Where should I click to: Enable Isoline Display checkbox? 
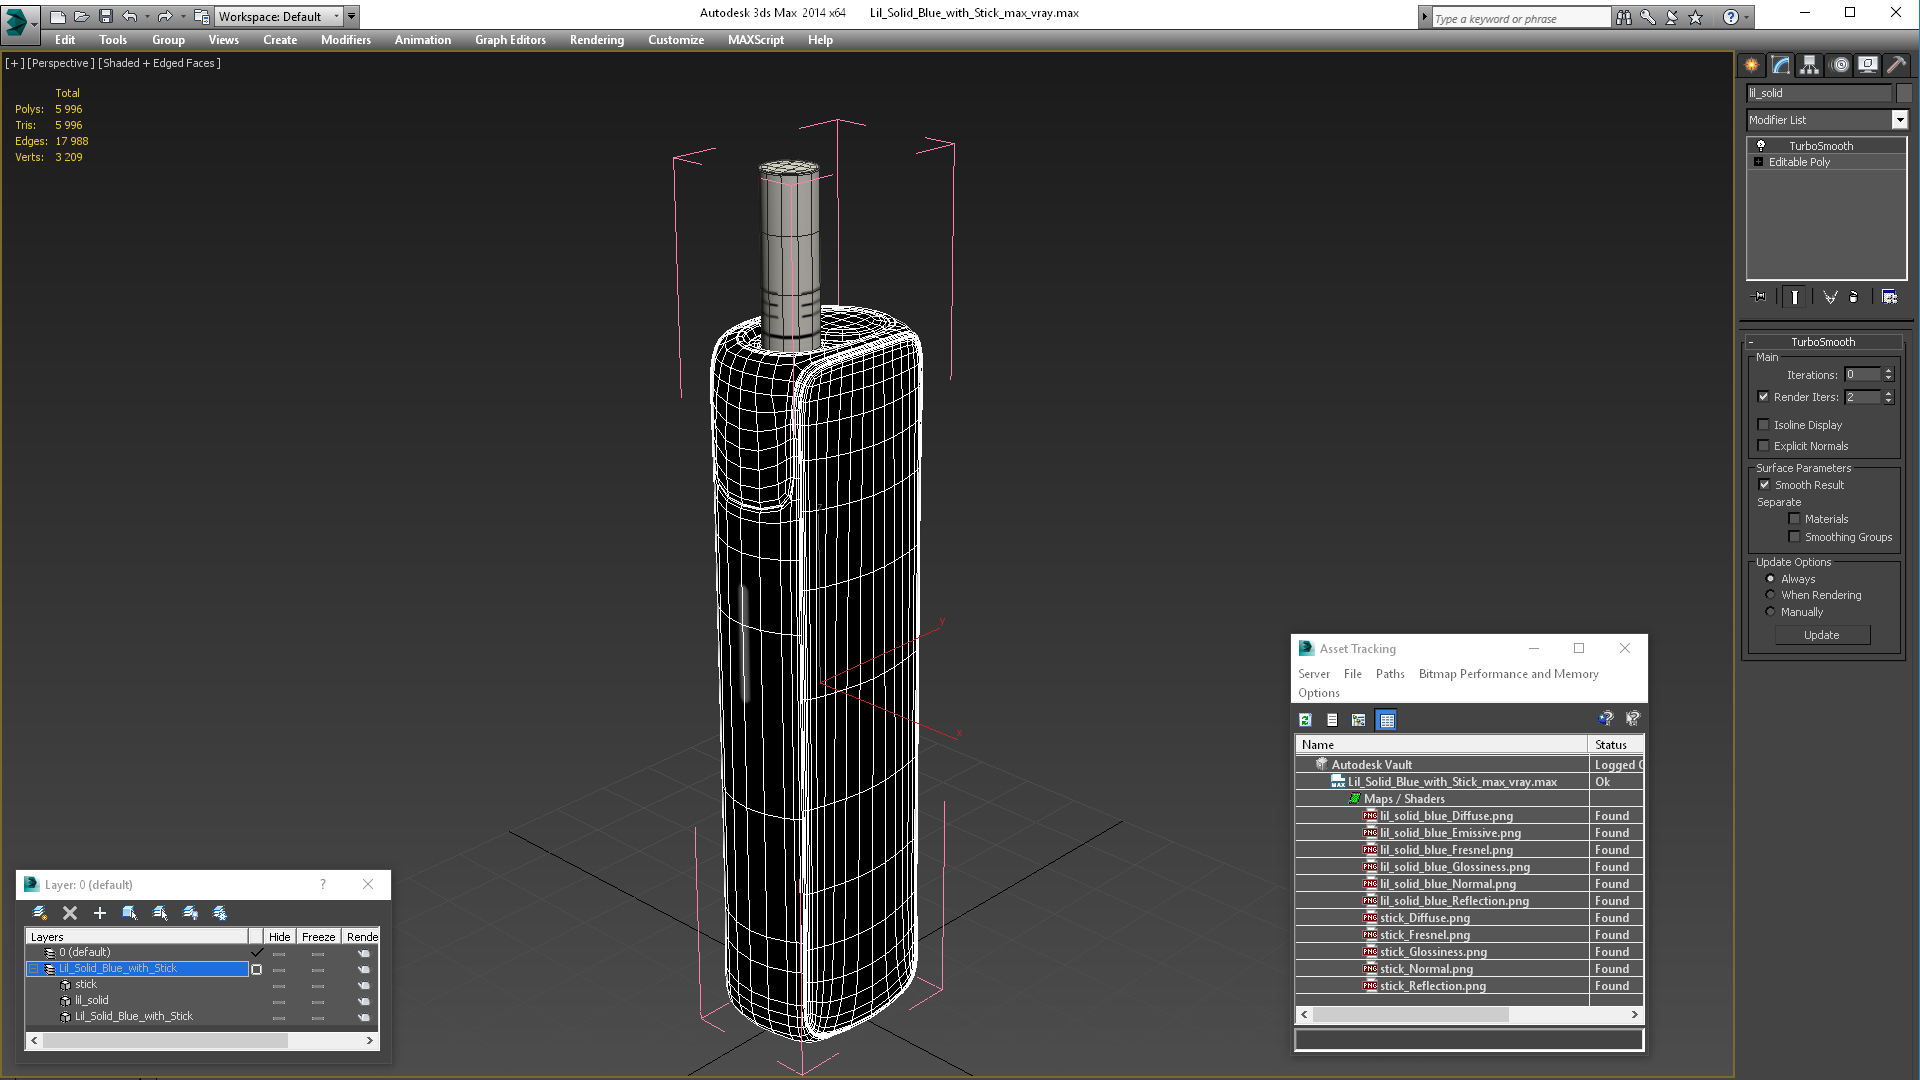point(1764,425)
